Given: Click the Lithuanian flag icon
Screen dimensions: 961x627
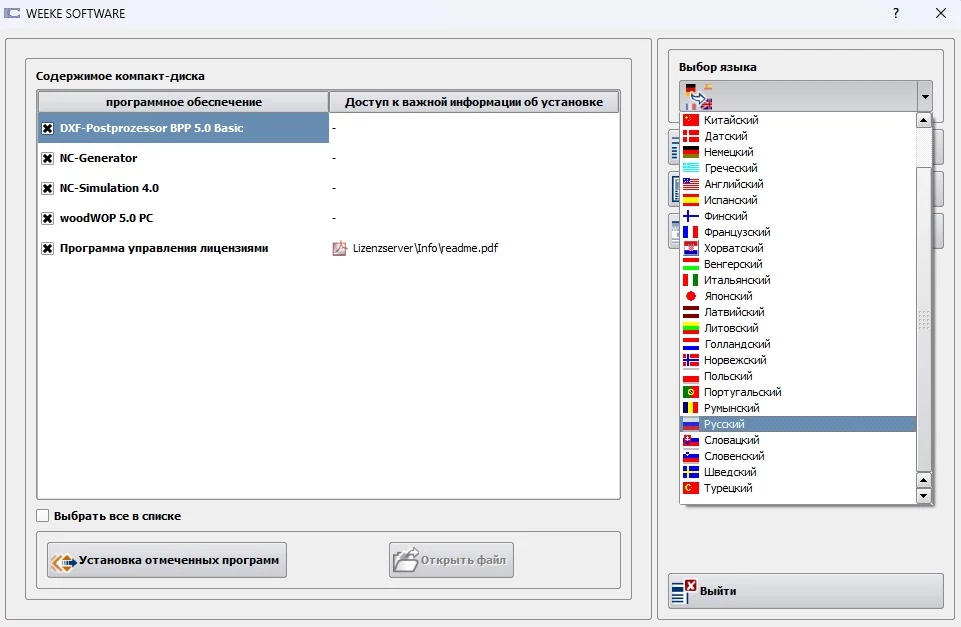Looking at the screenshot, I should coord(691,328).
